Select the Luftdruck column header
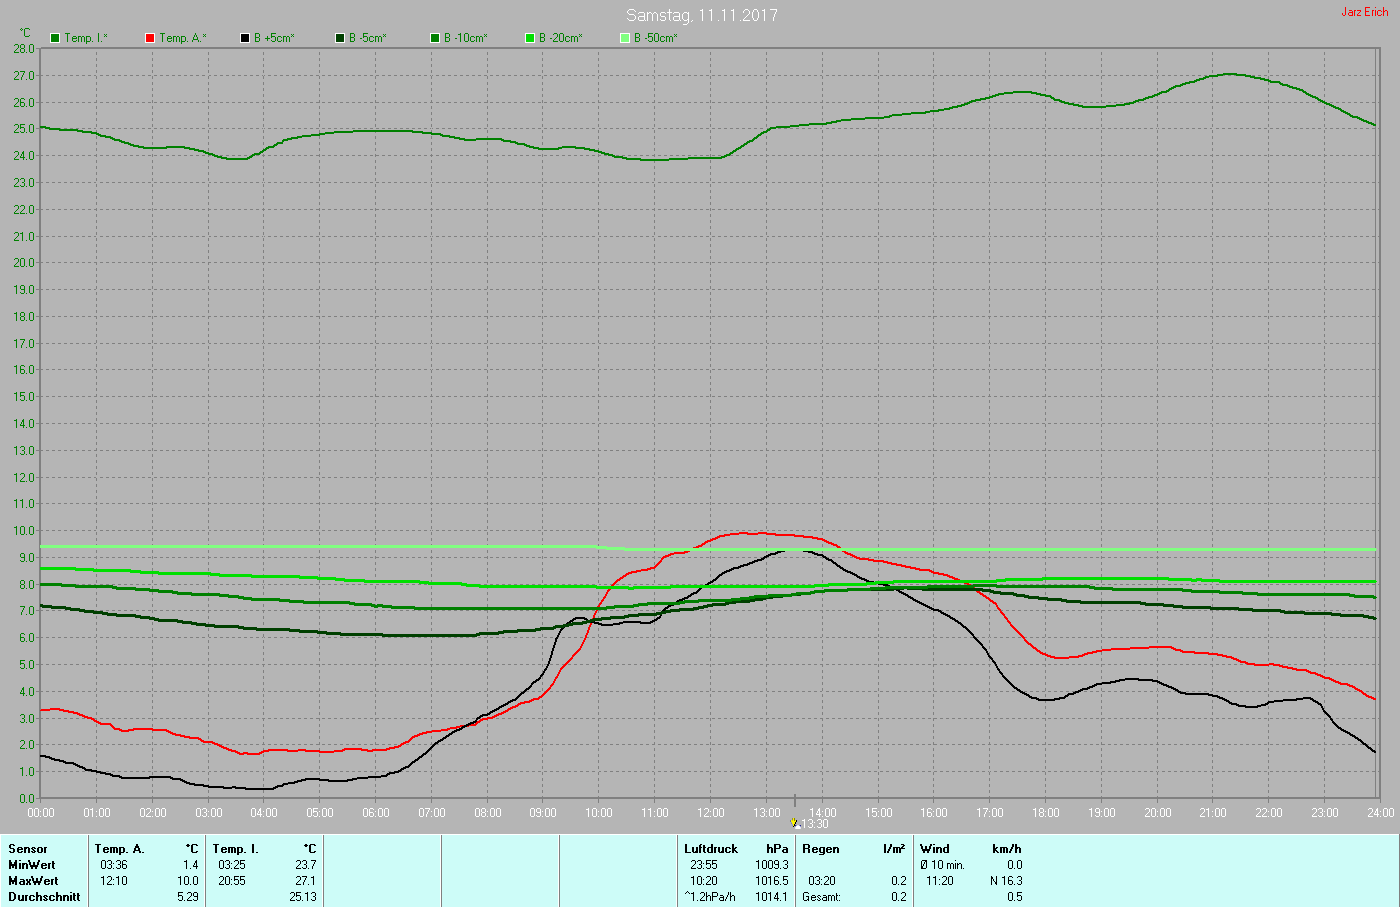This screenshot has width=1400, height=907. pos(710,849)
